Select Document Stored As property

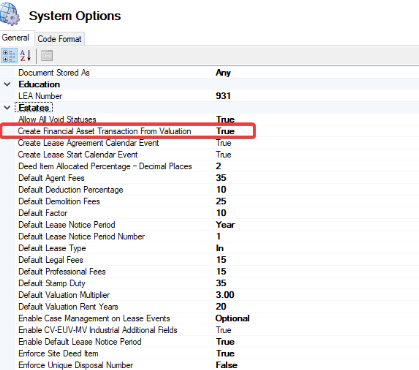coord(54,73)
